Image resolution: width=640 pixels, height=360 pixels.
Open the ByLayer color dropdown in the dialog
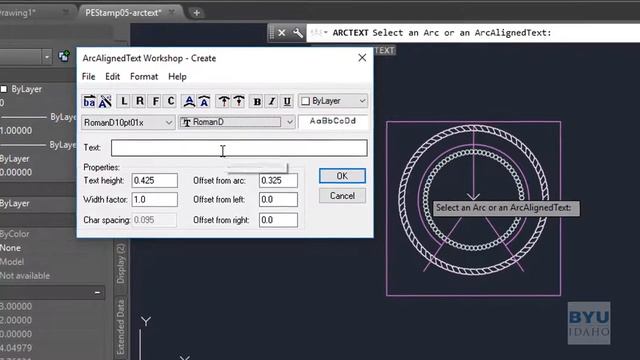click(333, 101)
